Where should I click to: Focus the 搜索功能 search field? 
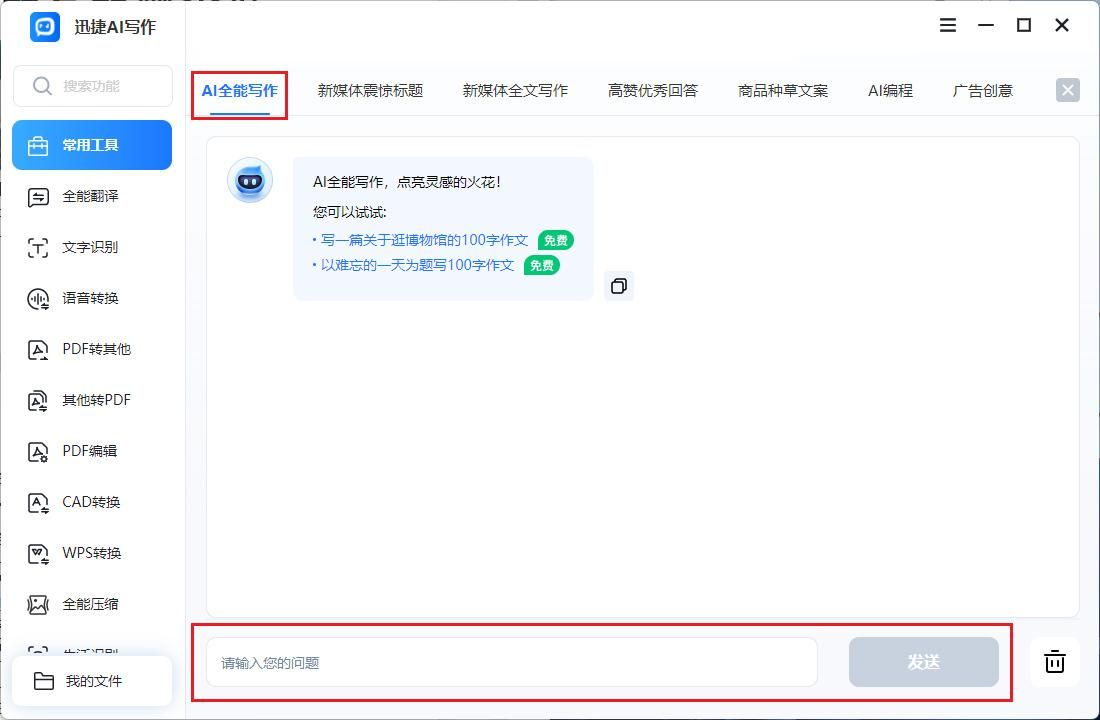[93, 86]
